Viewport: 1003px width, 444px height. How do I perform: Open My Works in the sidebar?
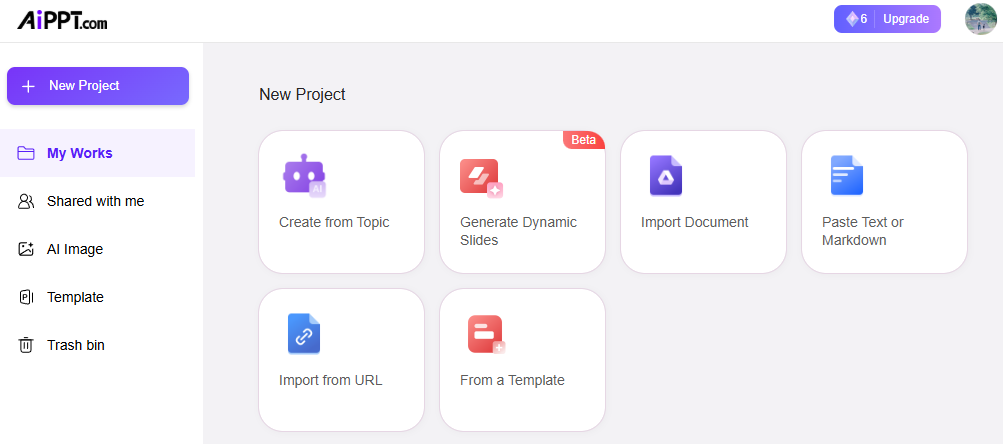[x=79, y=153]
